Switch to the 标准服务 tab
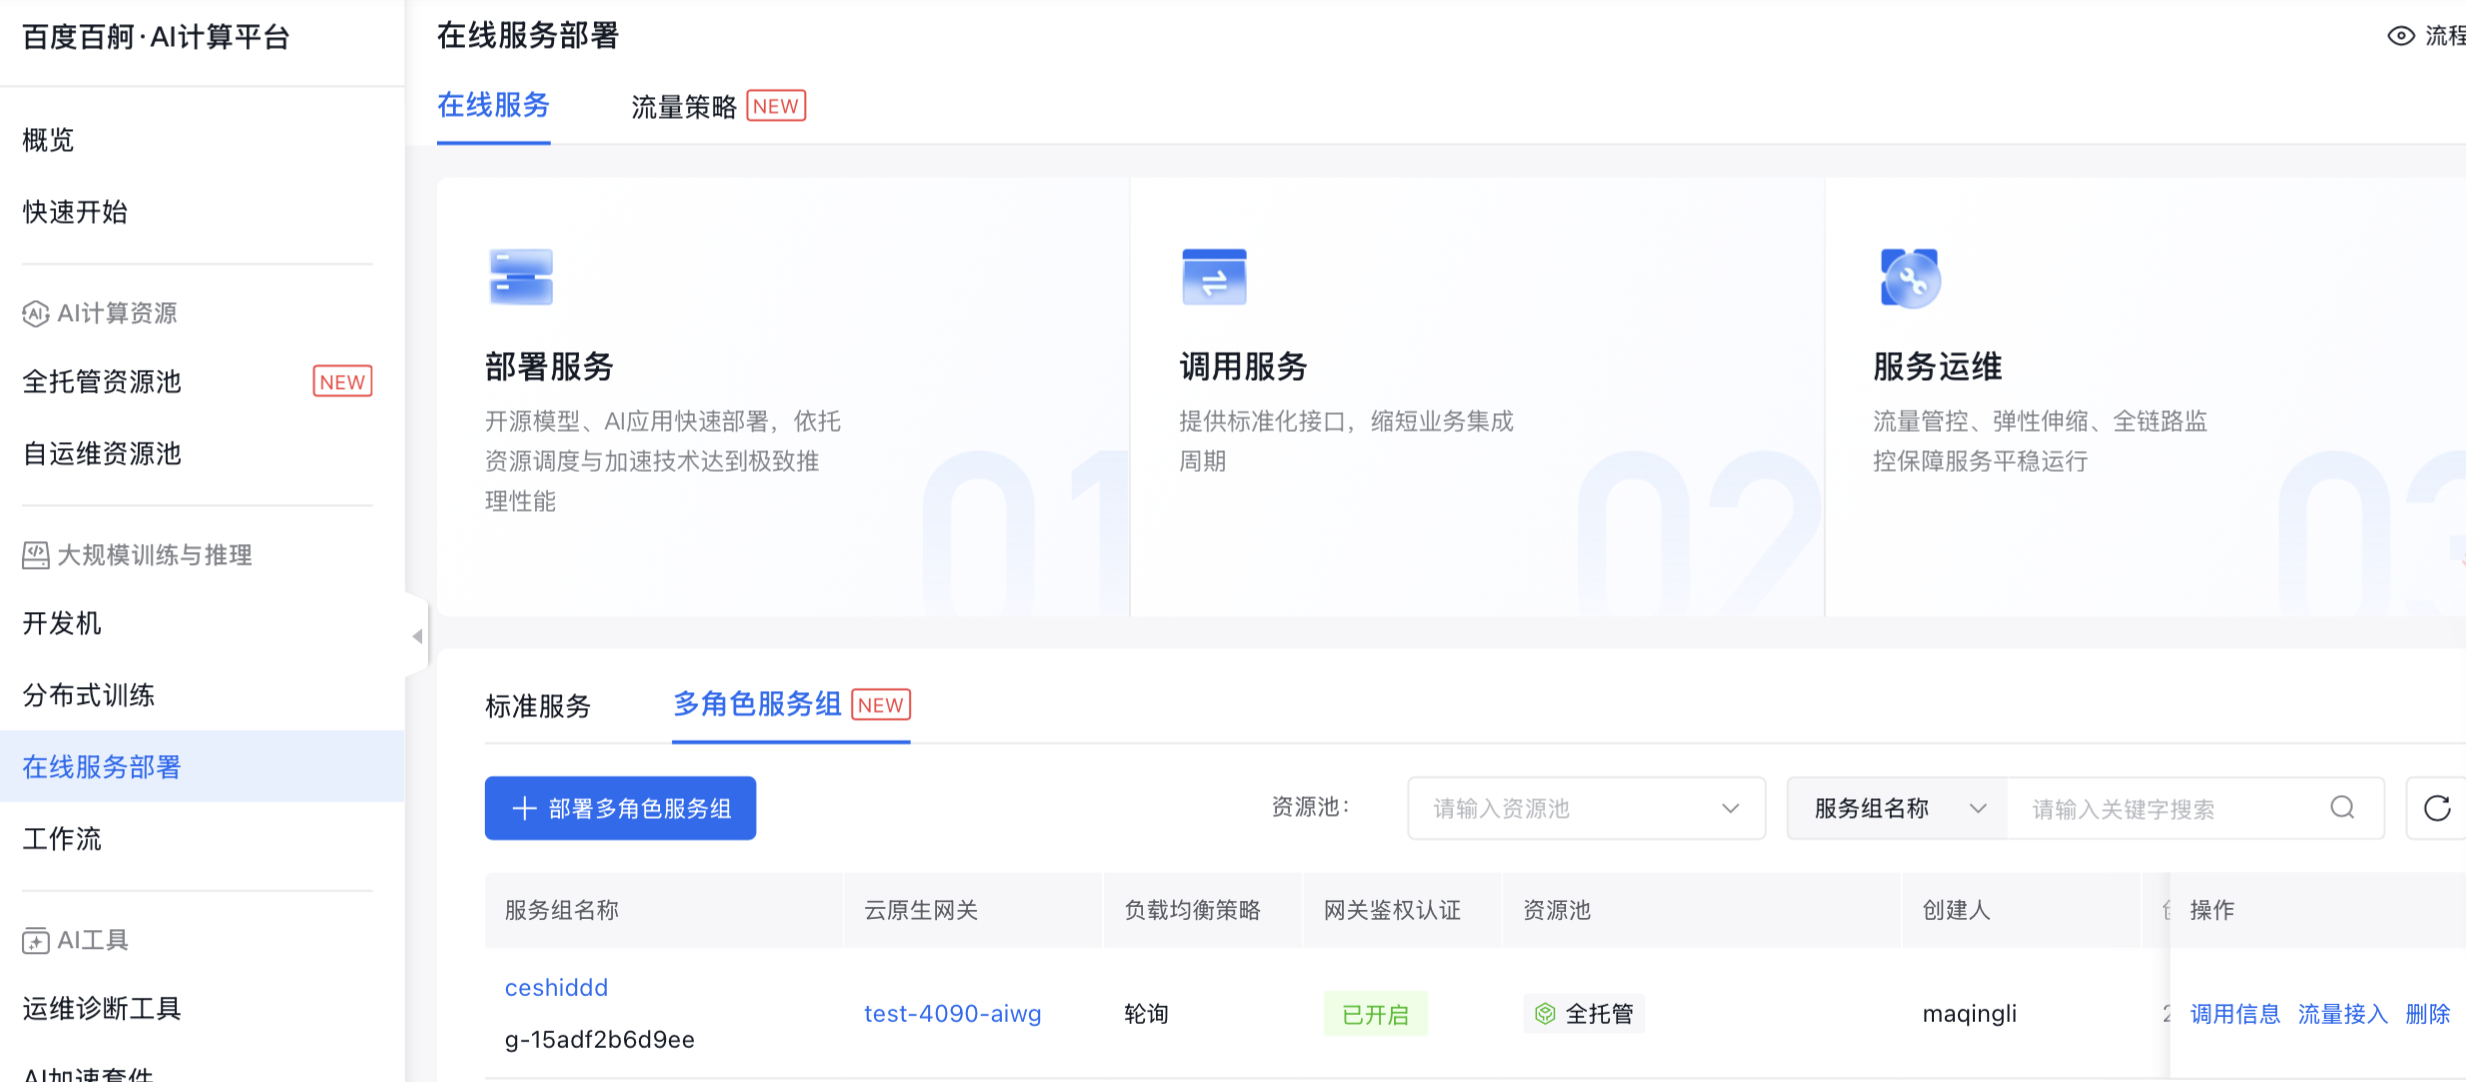2466x1082 pixels. coord(538,706)
